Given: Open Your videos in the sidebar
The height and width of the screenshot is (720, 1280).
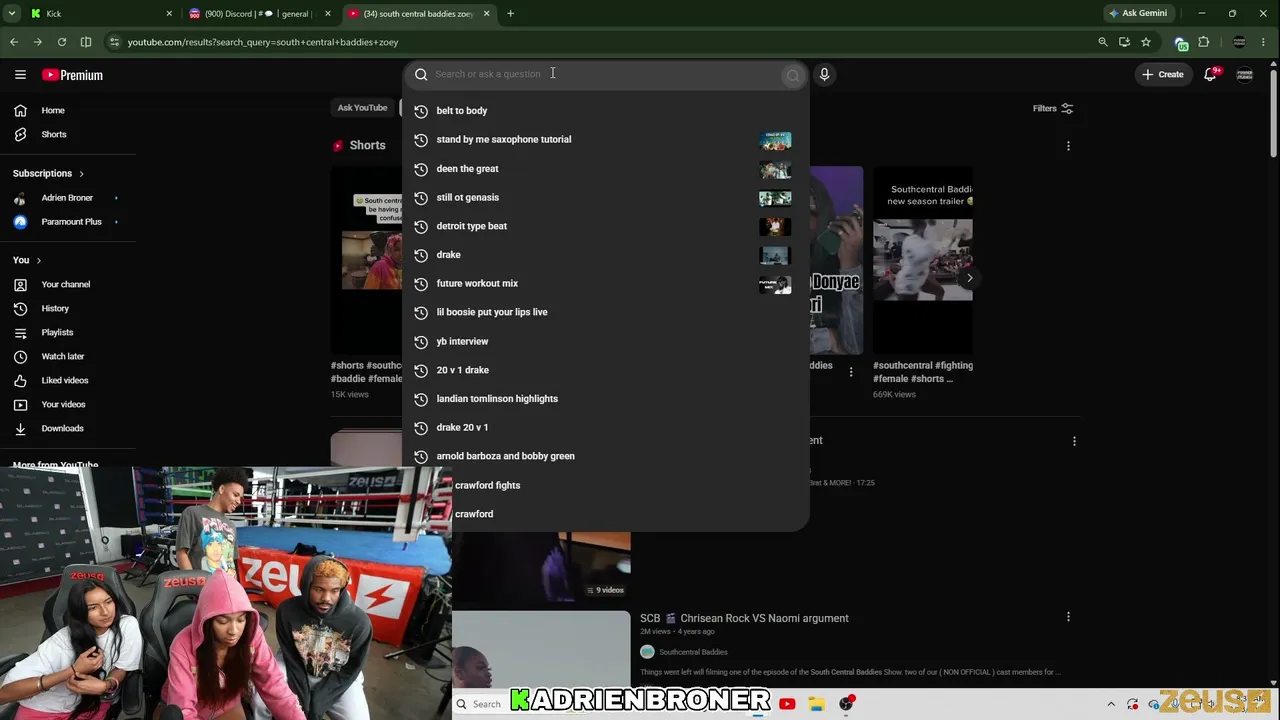Looking at the screenshot, I should (x=63, y=404).
